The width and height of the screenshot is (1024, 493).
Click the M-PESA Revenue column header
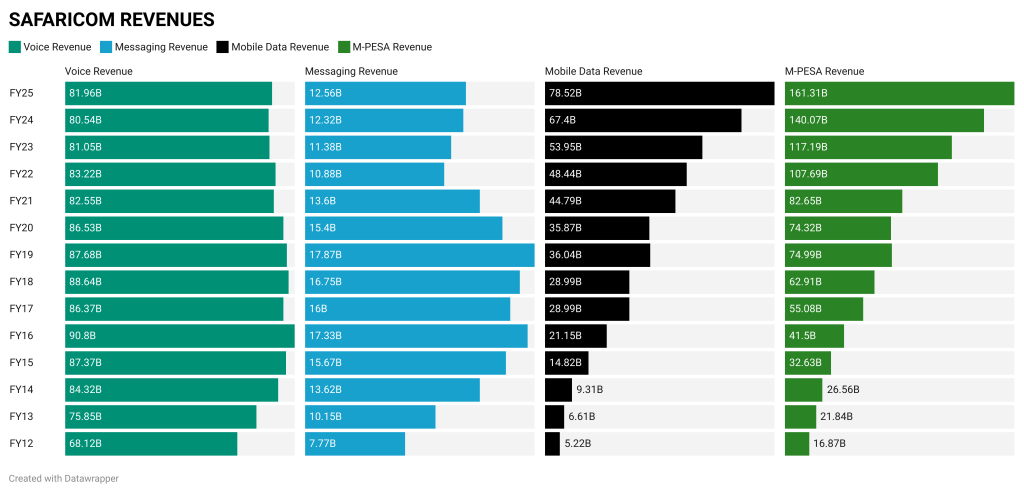tap(824, 71)
